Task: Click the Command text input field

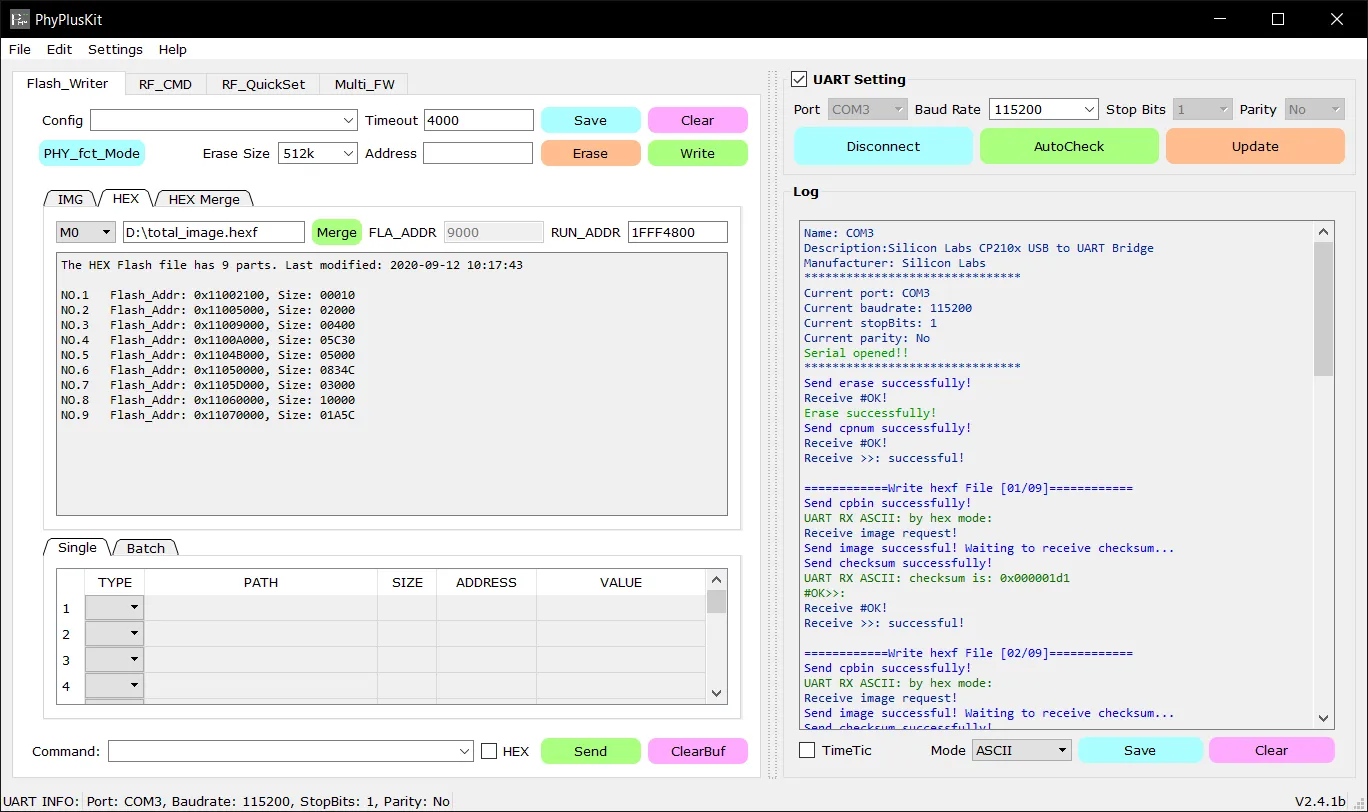Action: coord(282,751)
